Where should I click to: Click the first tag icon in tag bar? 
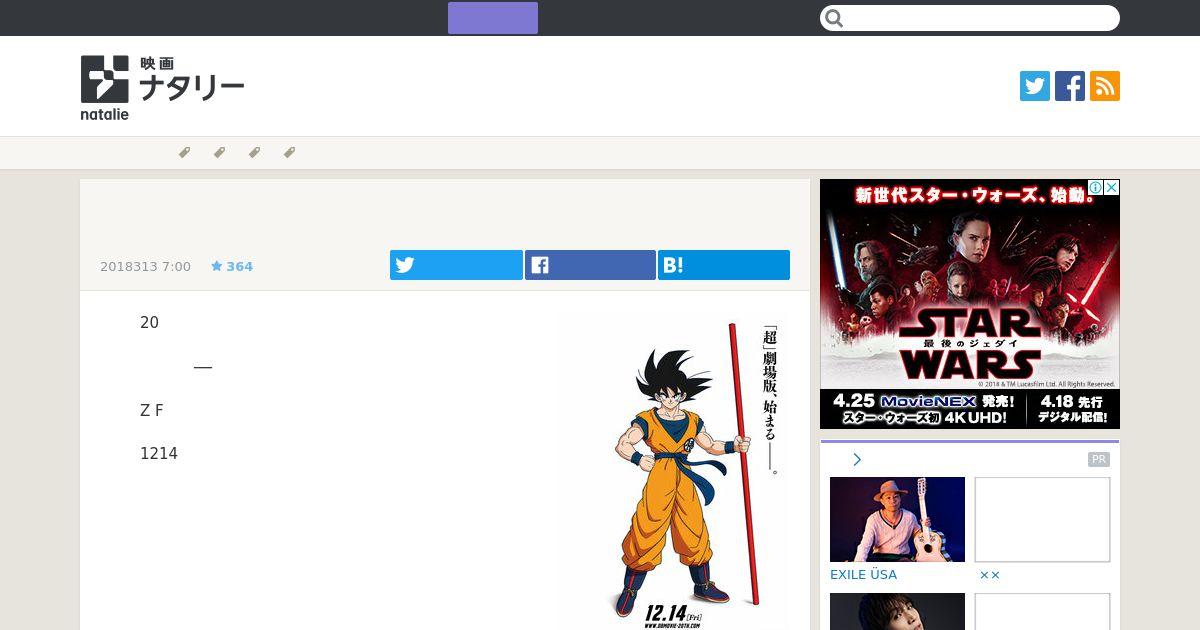(x=184, y=153)
